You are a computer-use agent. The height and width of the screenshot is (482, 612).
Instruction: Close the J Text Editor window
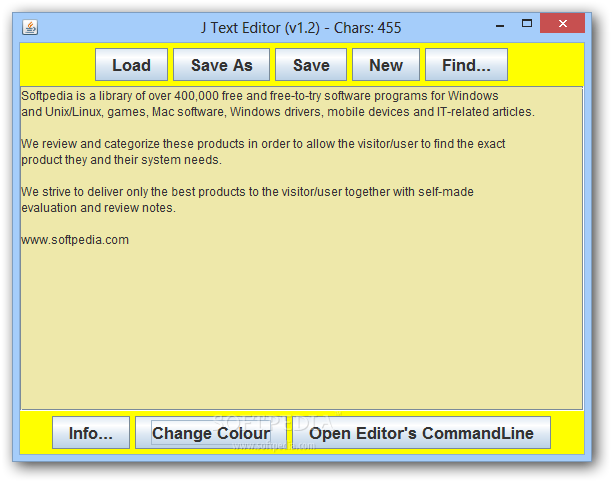tap(562, 23)
